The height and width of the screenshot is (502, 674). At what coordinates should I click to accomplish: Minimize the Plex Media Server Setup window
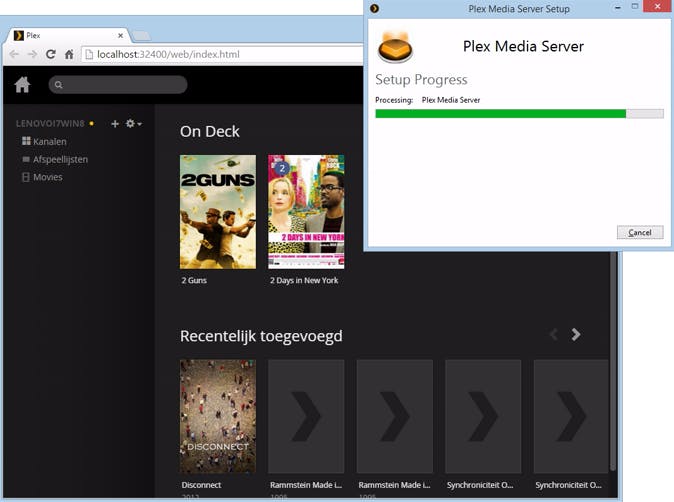point(618,7)
